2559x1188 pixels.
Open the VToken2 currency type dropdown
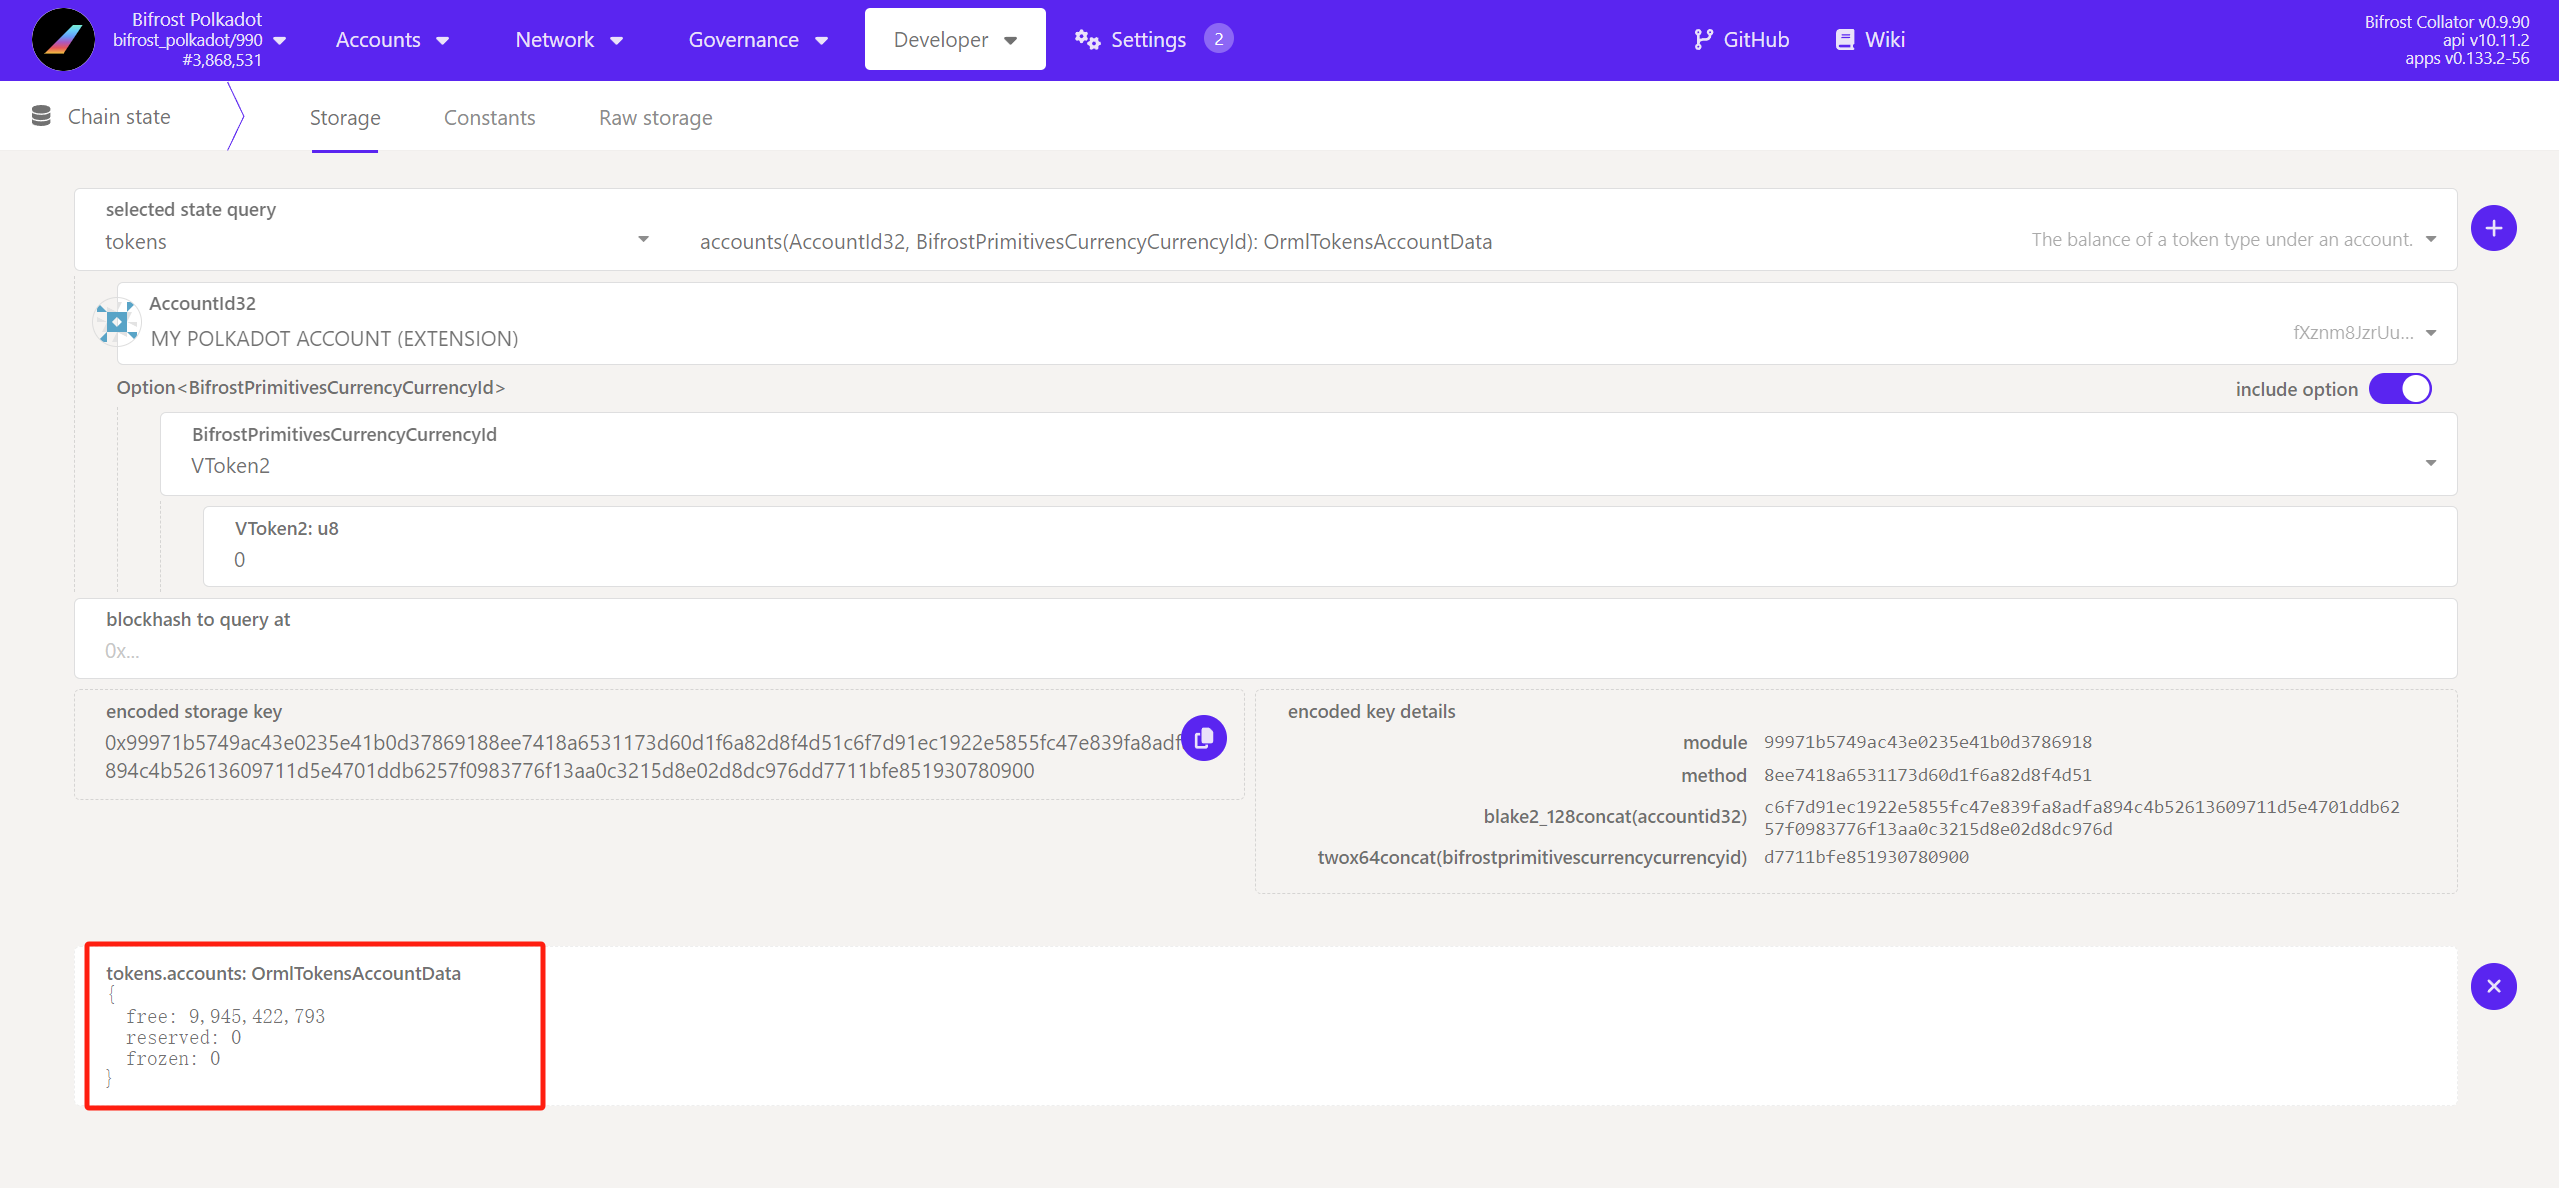click(x=2430, y=463)
